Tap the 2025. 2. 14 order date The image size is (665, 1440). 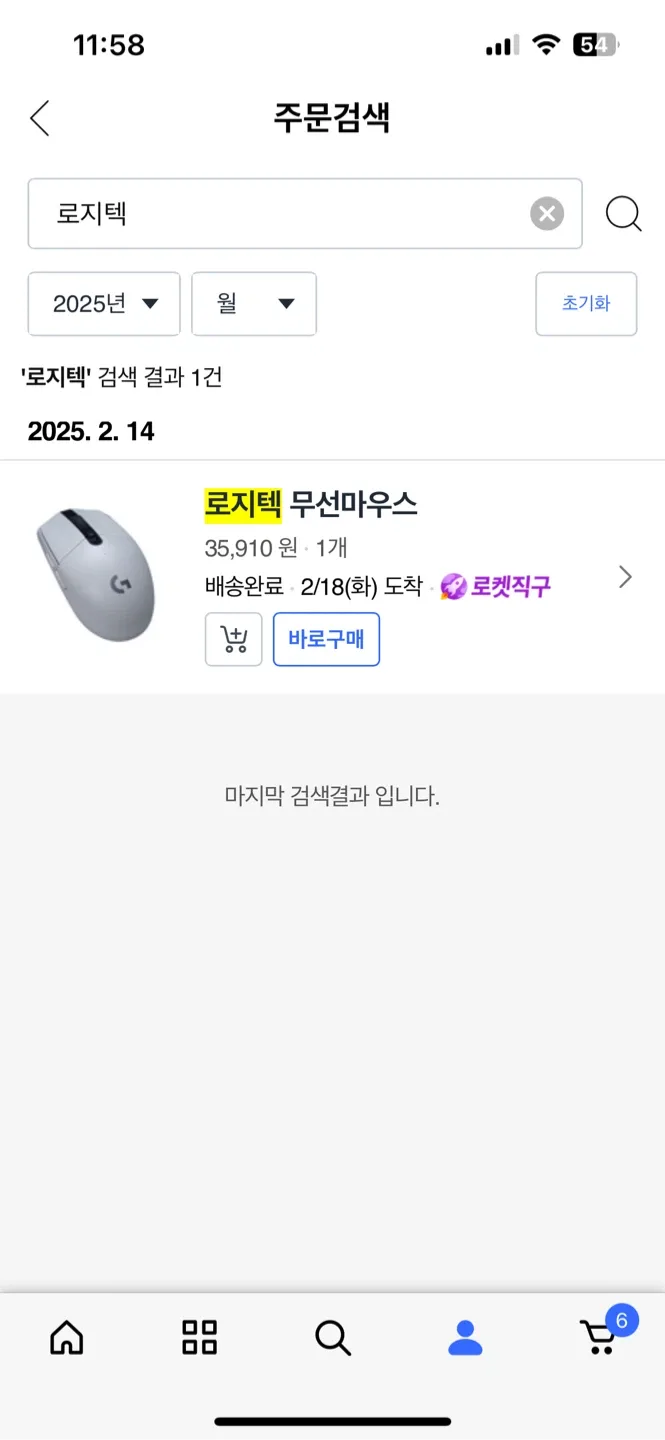click(91, 431)
